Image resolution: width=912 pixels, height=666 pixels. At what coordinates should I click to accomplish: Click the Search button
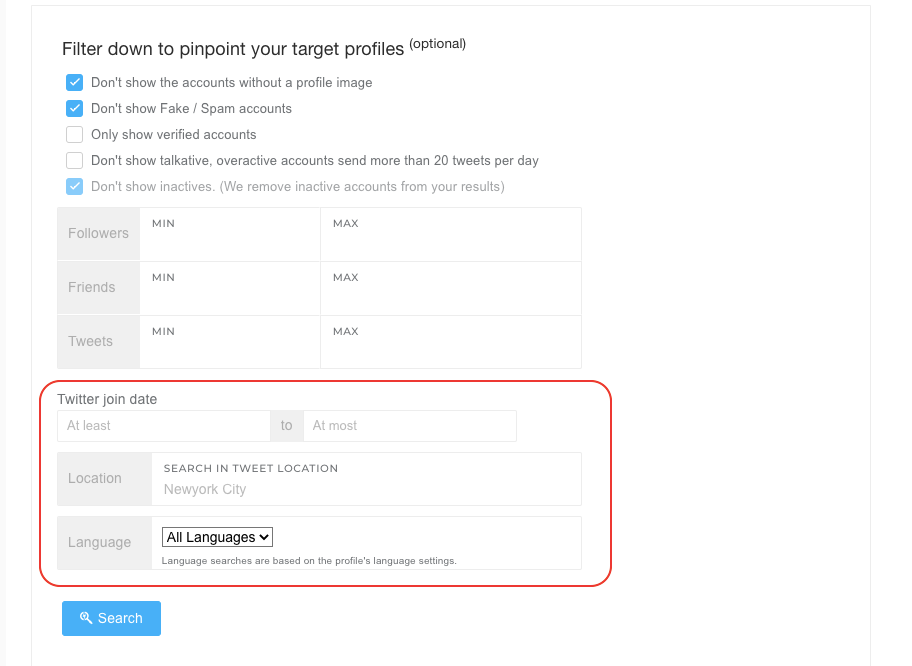(x=111, y=618)
